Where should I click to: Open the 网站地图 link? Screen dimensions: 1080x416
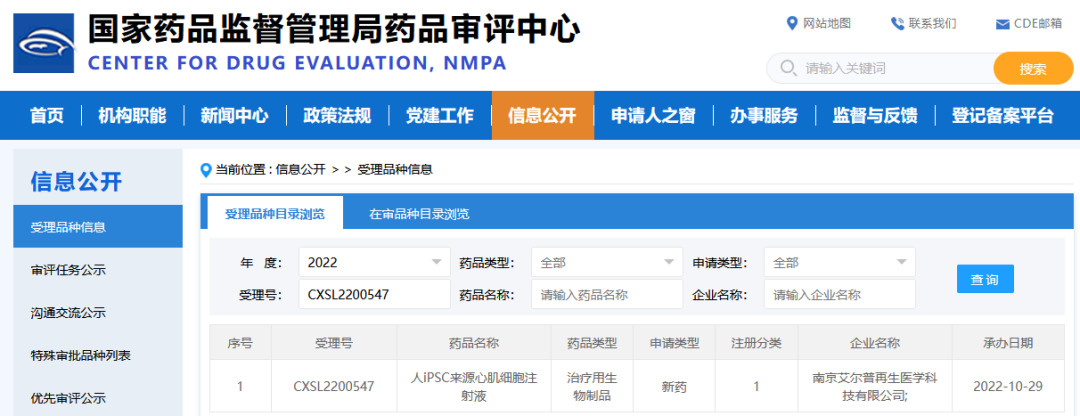pyautogui.click(x=827, y=23)
